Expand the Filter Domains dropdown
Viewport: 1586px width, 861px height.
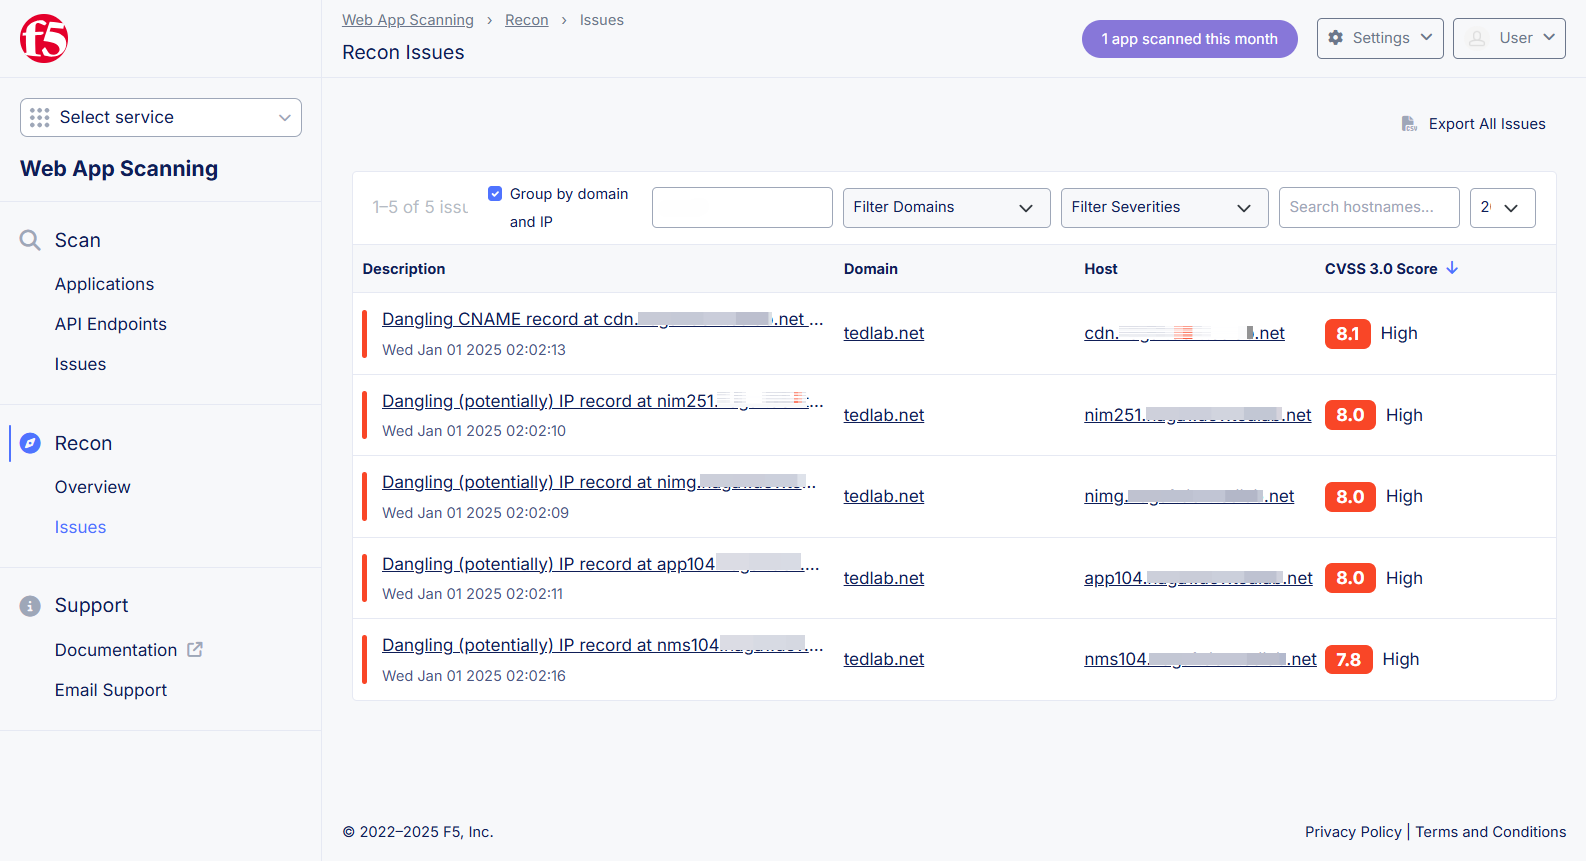(x=946, y=207)
